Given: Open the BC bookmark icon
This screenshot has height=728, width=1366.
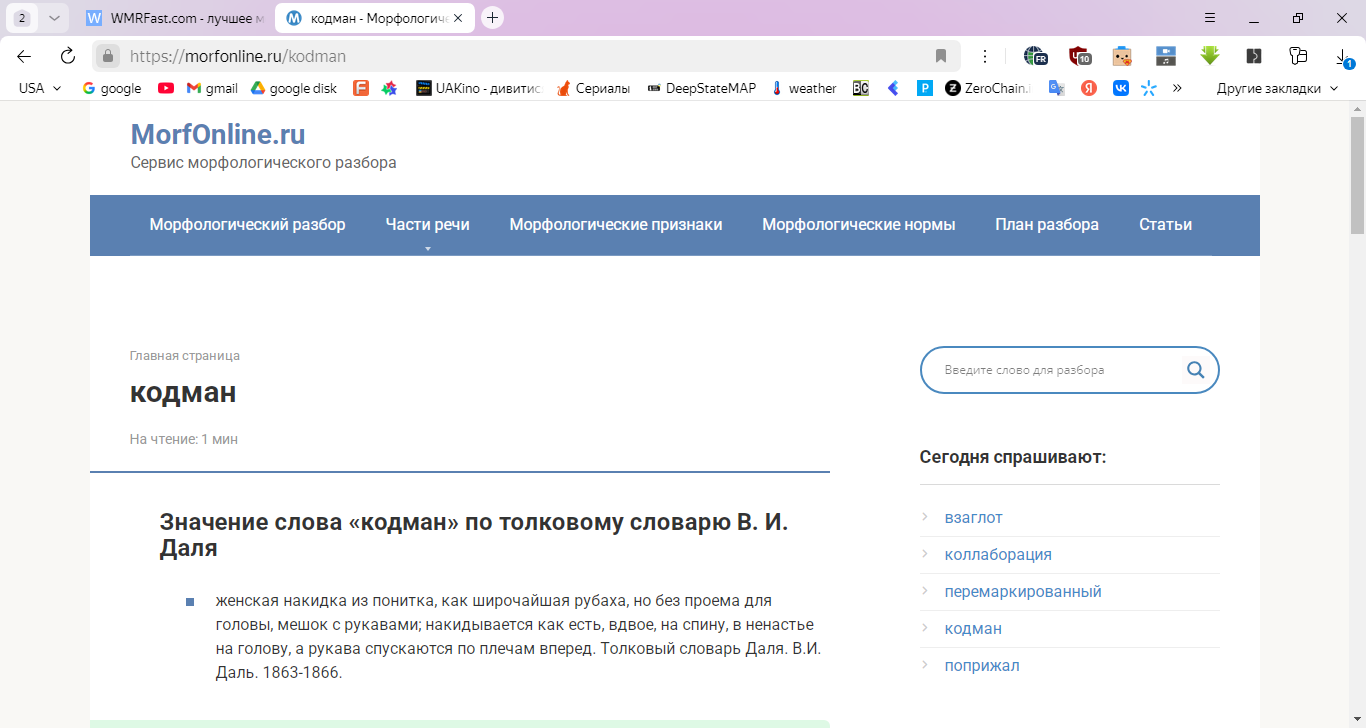Looking at the screenshot, I should point(861,88).
